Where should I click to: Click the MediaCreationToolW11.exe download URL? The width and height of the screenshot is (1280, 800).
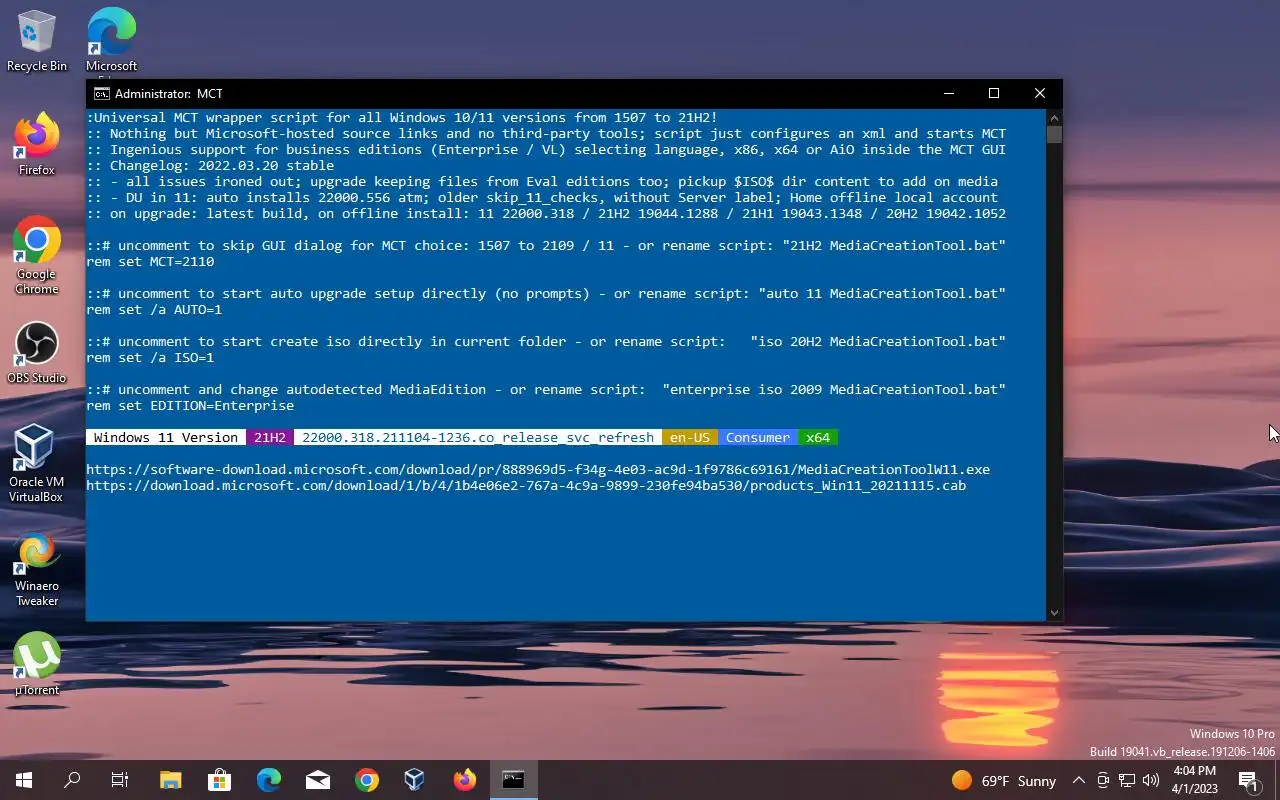coord(538,469)
